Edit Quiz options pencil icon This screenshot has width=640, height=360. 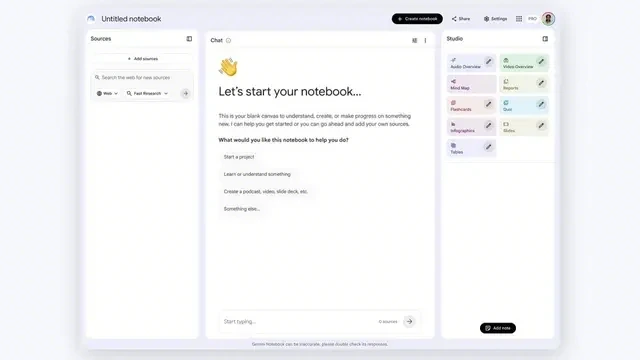541,104
